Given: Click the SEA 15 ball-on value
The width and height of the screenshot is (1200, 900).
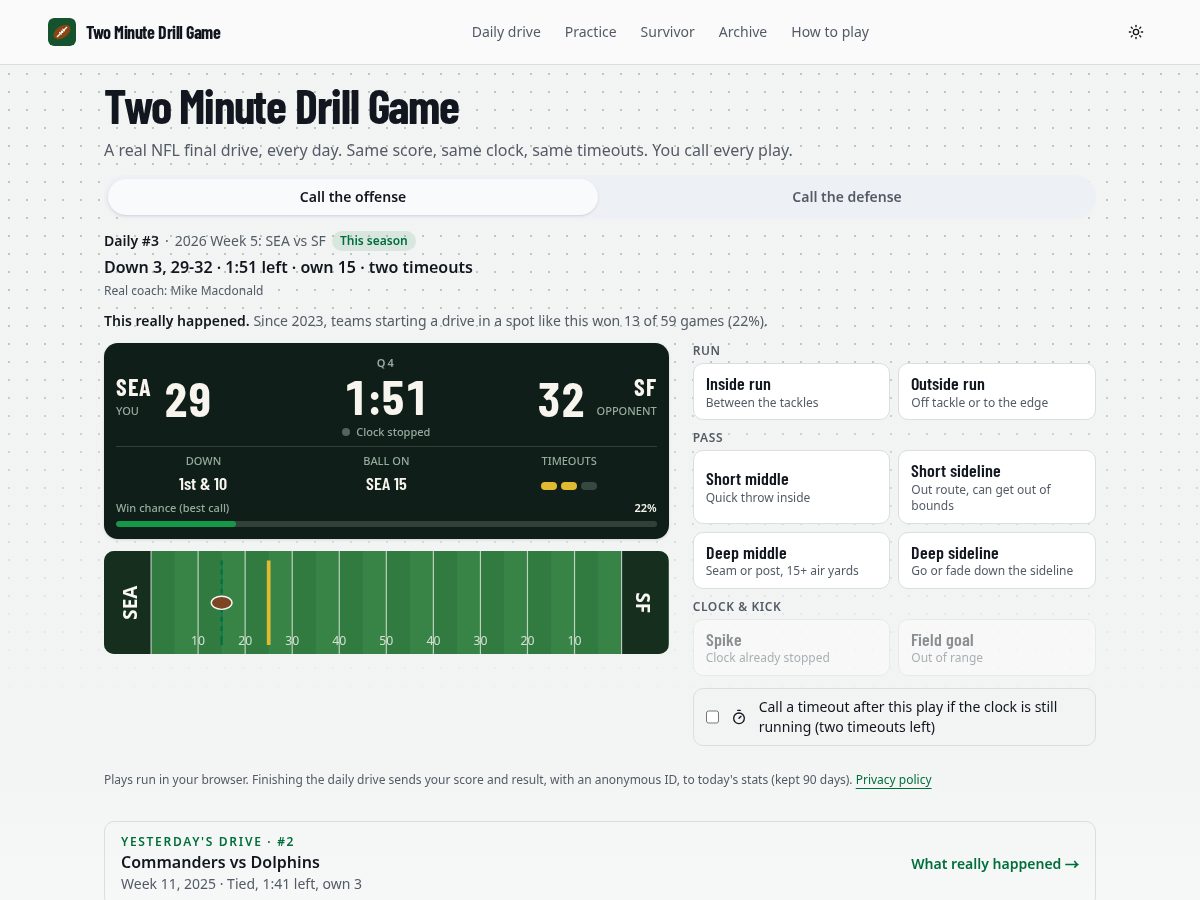Looking at the screenshot, I should (386, 484).
